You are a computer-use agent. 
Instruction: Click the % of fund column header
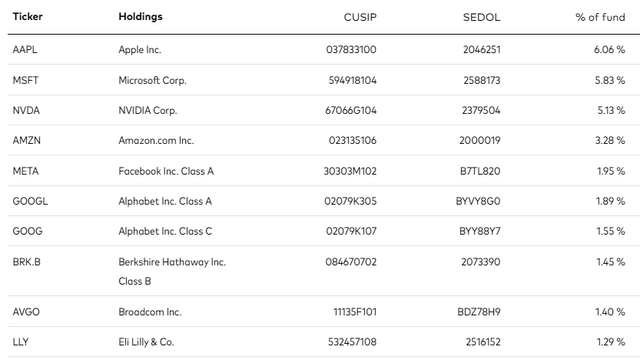click(600, 17)
